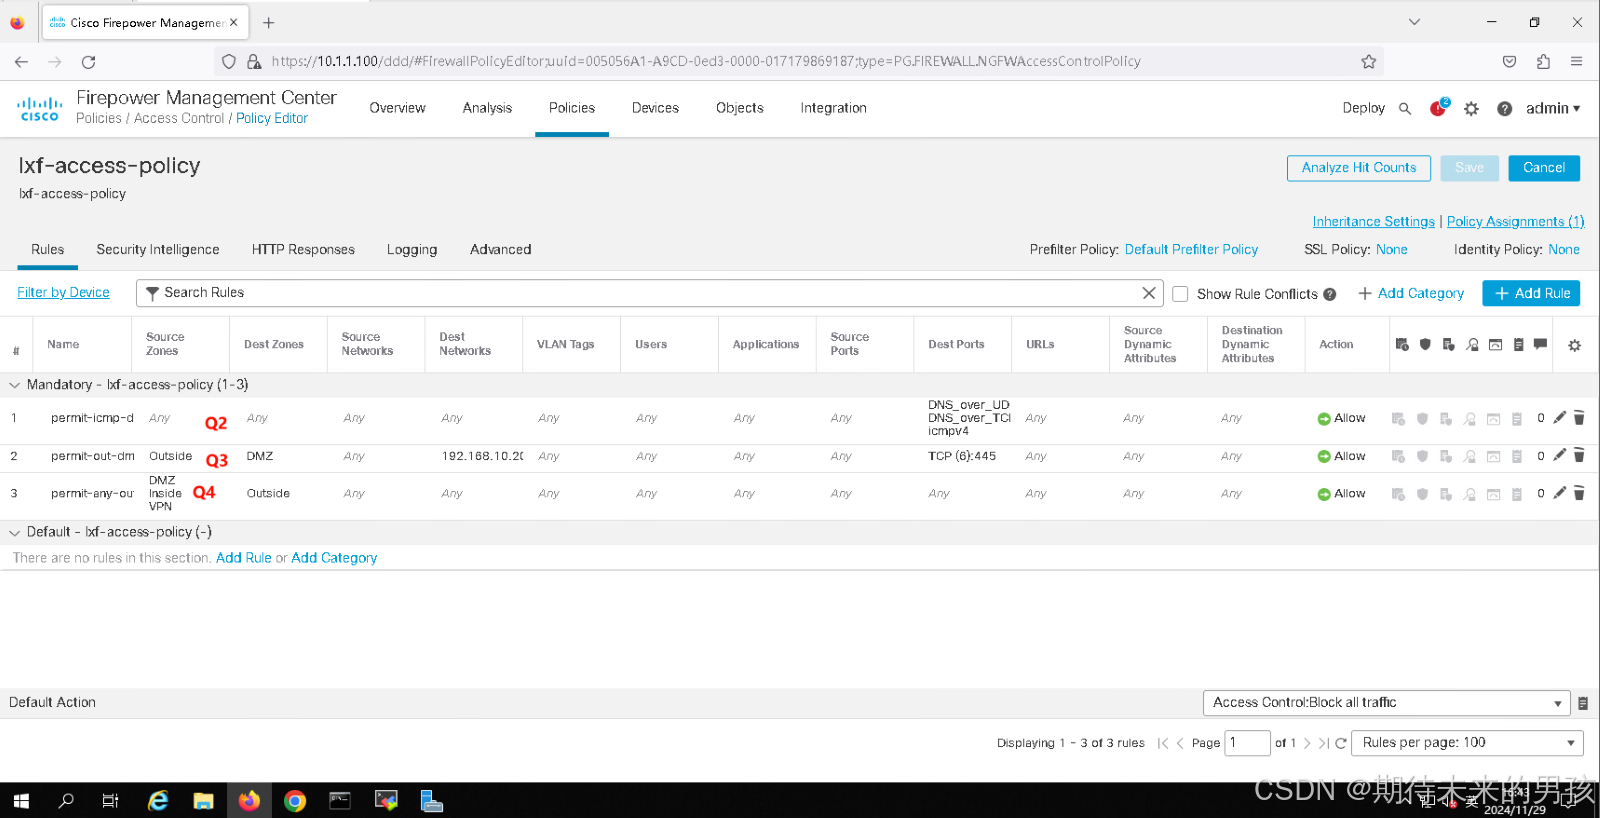The height and width of the screenshot is (818, 1600).
Task: Bookmark this page with the star icon
Action: coord(1368,61)
